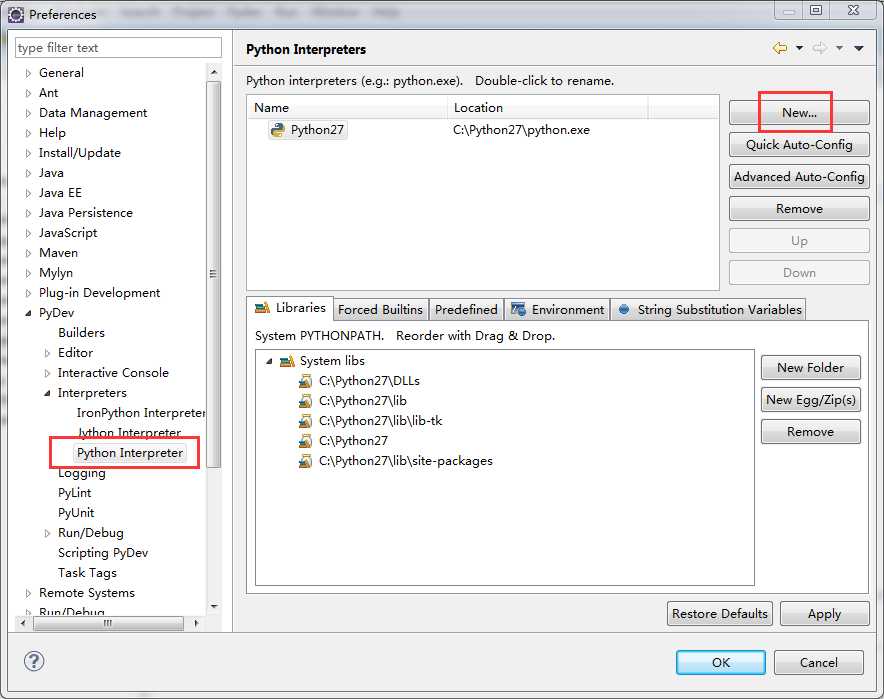Expand the Interactive Console node

coord(47,373)
